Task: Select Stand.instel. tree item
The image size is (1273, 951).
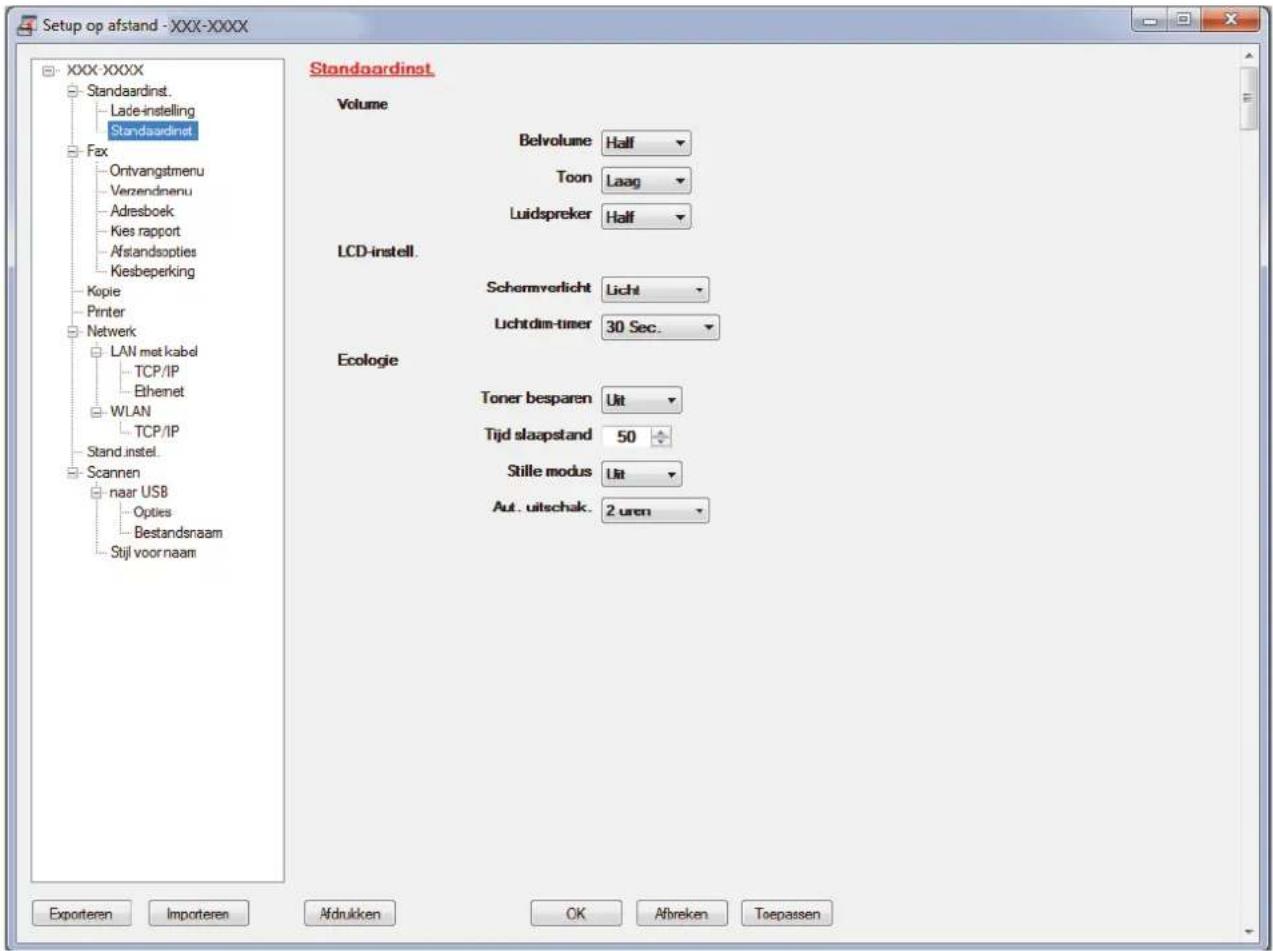Action: 121,451
